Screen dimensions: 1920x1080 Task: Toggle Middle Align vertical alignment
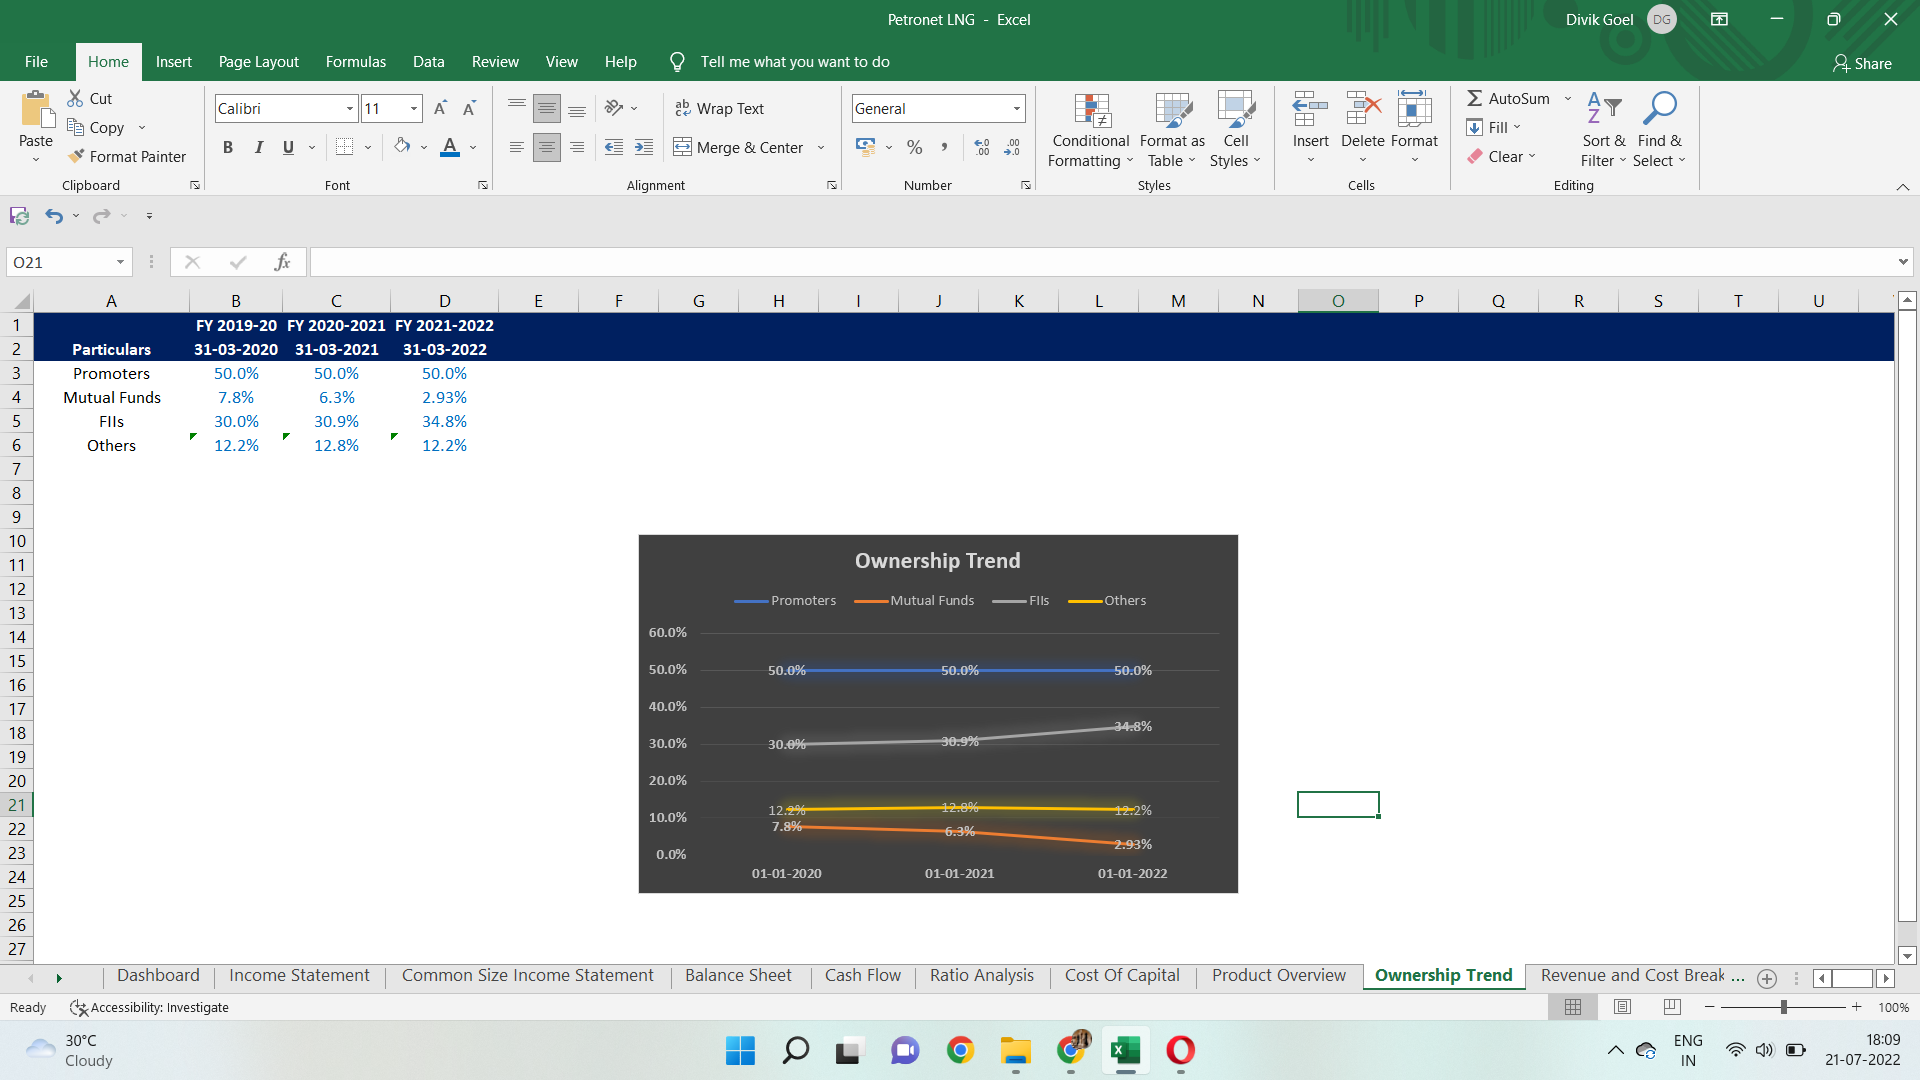547,108
